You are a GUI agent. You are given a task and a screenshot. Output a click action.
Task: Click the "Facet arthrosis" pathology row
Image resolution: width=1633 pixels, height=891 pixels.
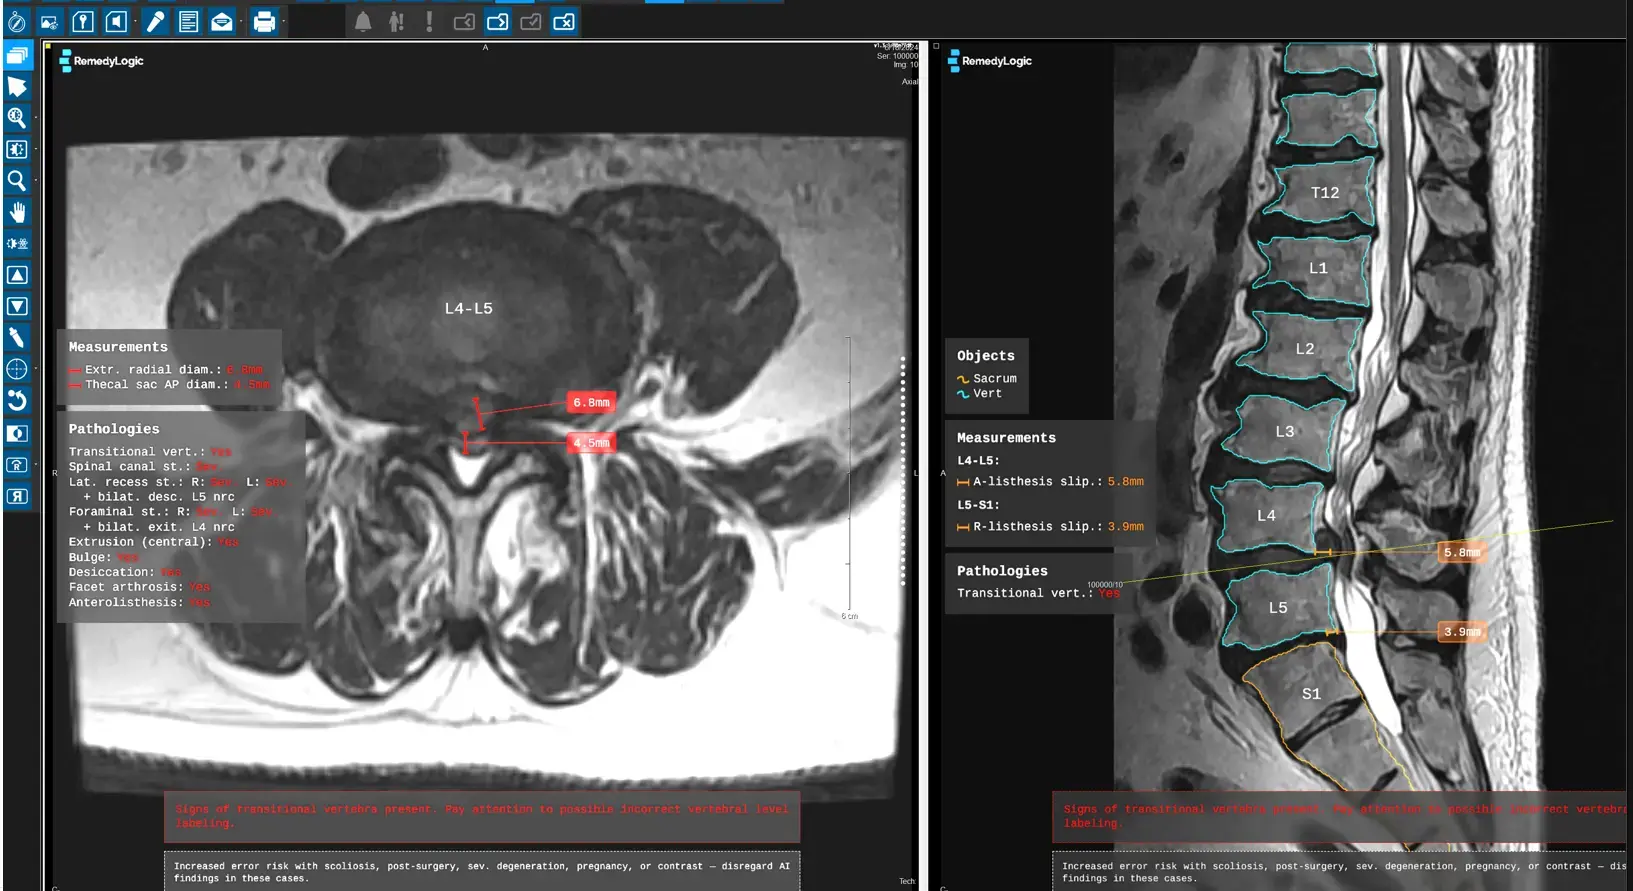pos(140,587)
